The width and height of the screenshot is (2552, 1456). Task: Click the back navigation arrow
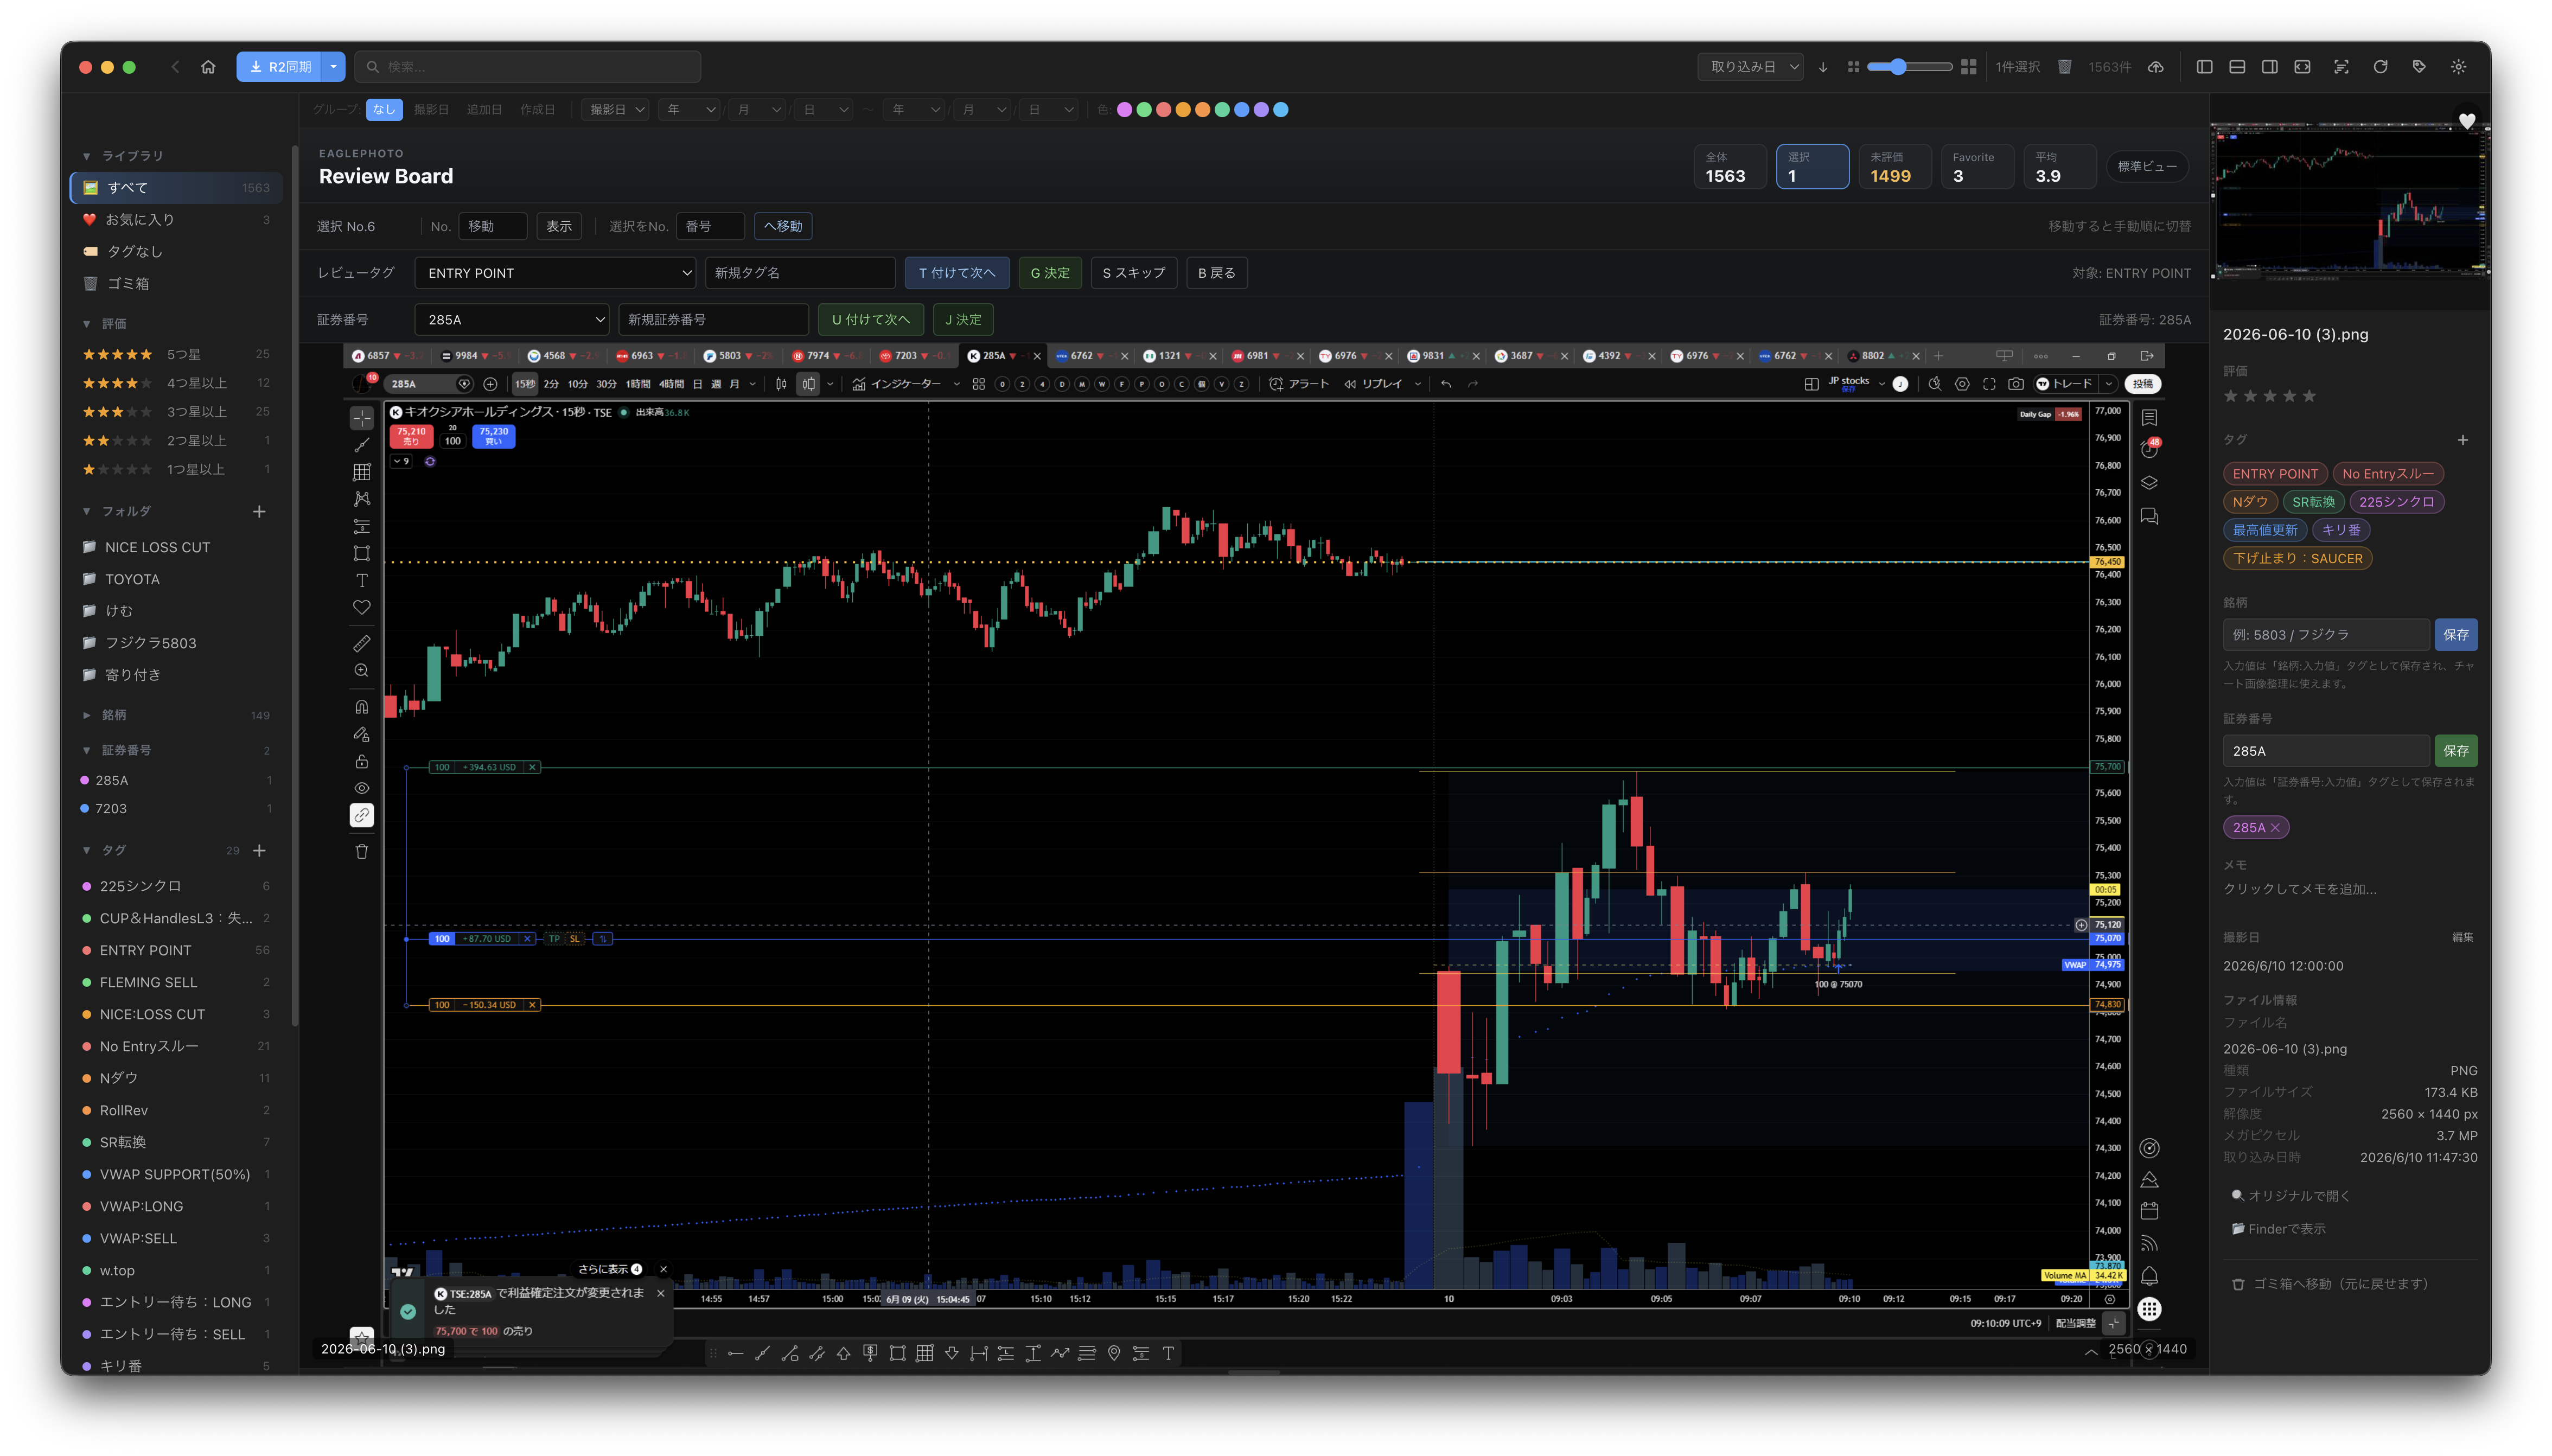tap(175, 67)
